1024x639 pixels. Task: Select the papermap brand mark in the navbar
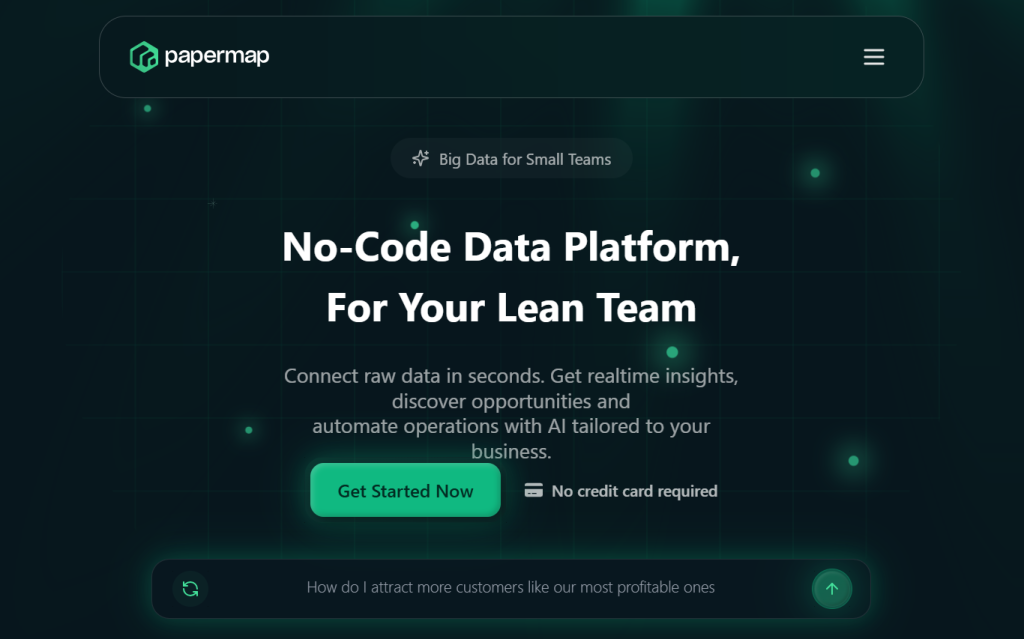pyautogui.click(x=142, y=57)
